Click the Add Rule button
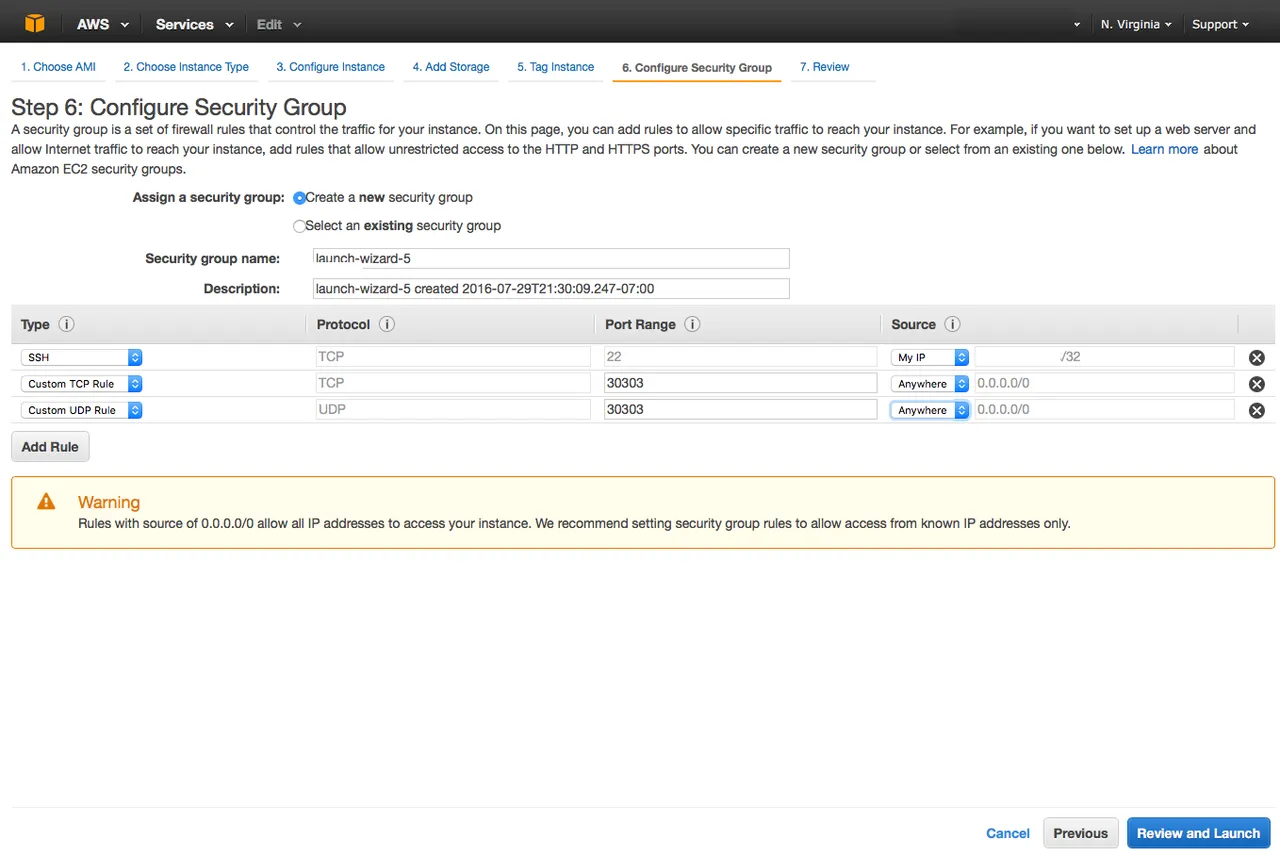 50,447
